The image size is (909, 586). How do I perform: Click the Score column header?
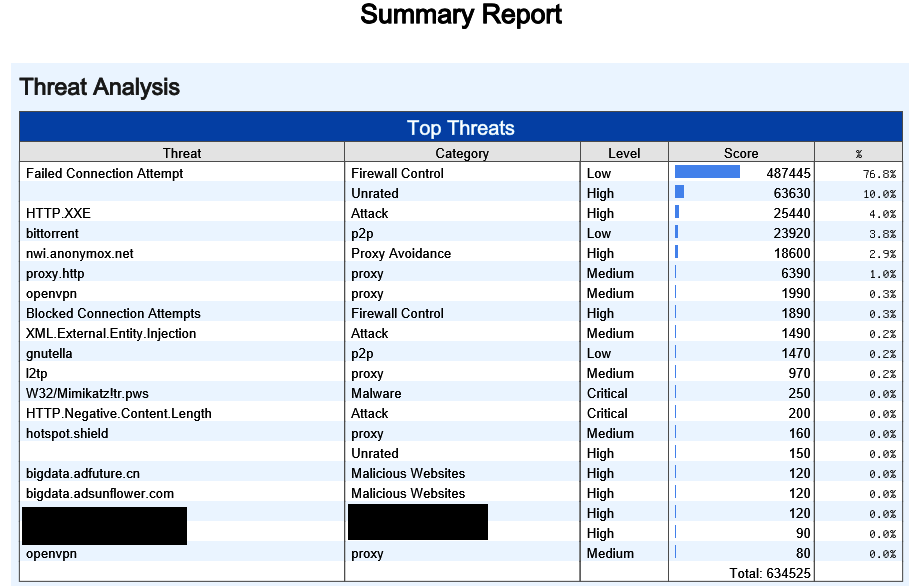coord(741,153)
